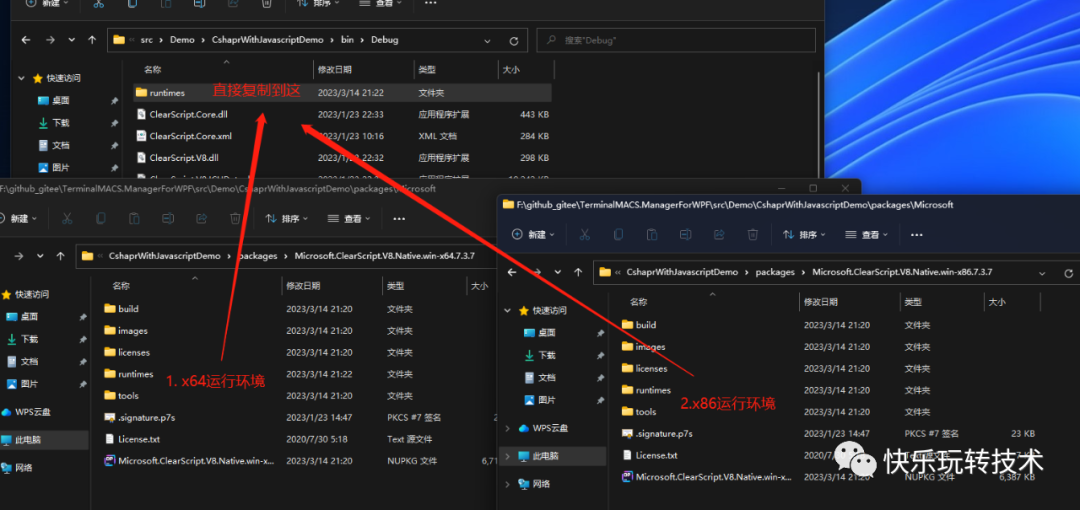Click Share icon in x64 window toolbar
This screenshot has height=510, width=1080.
click(x=202, y=218)
